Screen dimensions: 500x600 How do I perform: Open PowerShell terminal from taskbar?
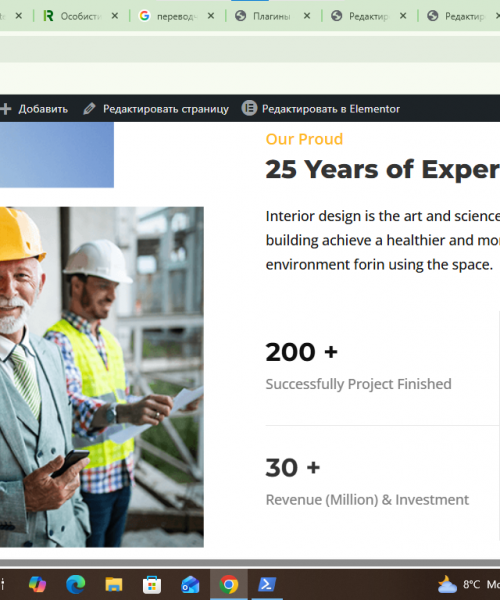[x=267, y=584]
